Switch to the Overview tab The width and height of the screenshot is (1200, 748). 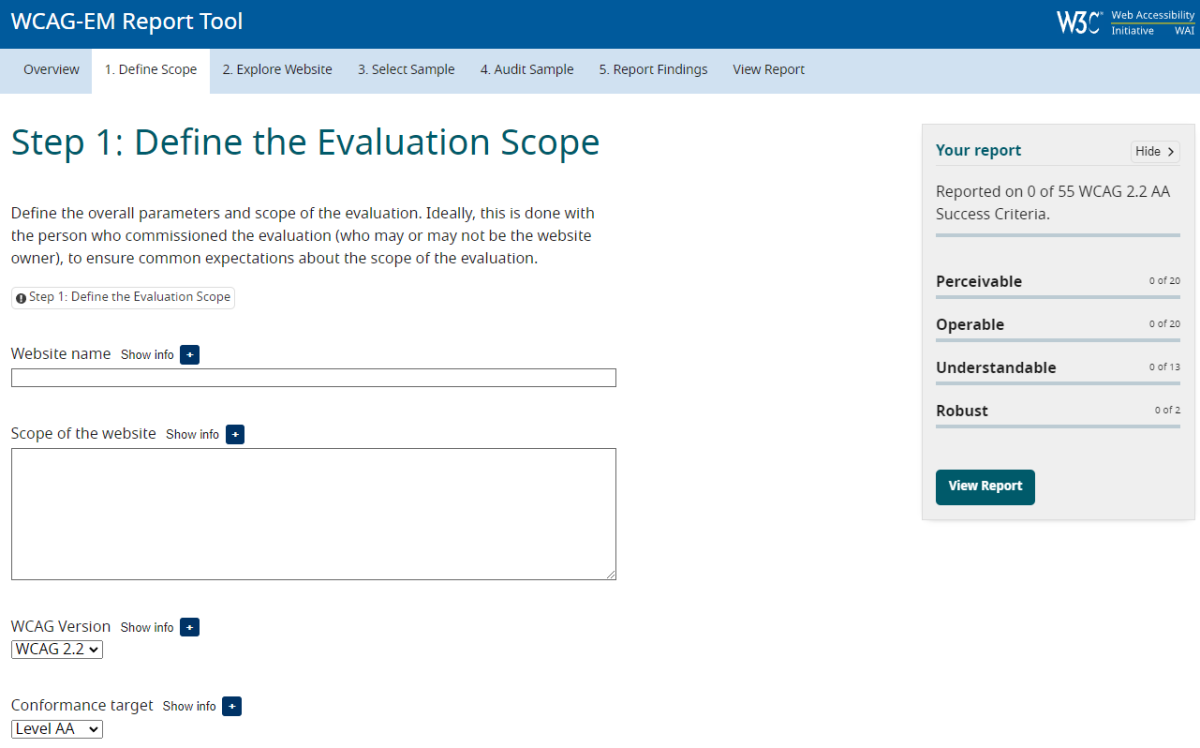pos(51,70)
